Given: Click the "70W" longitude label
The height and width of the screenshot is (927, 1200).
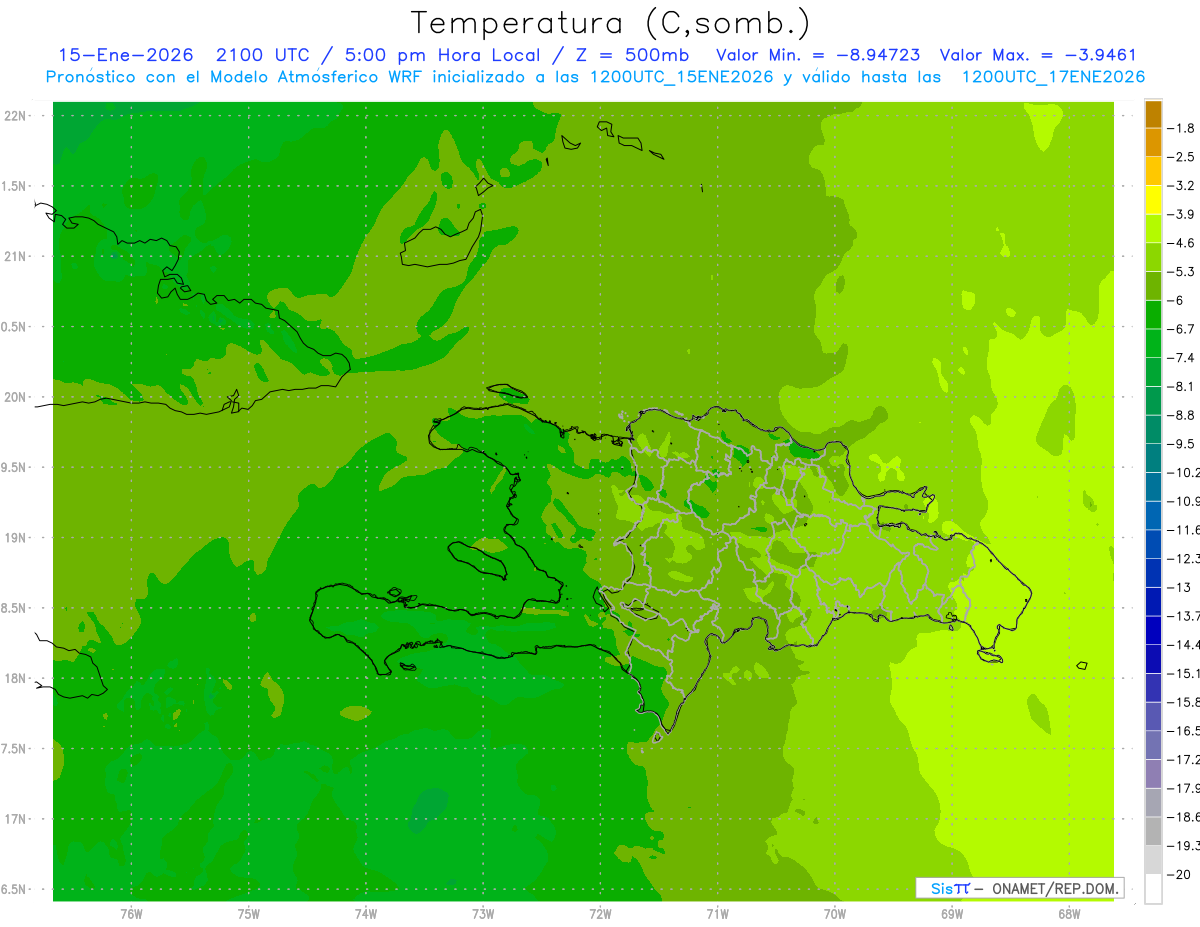Looking at the screenshot, I should coord(835,914).
